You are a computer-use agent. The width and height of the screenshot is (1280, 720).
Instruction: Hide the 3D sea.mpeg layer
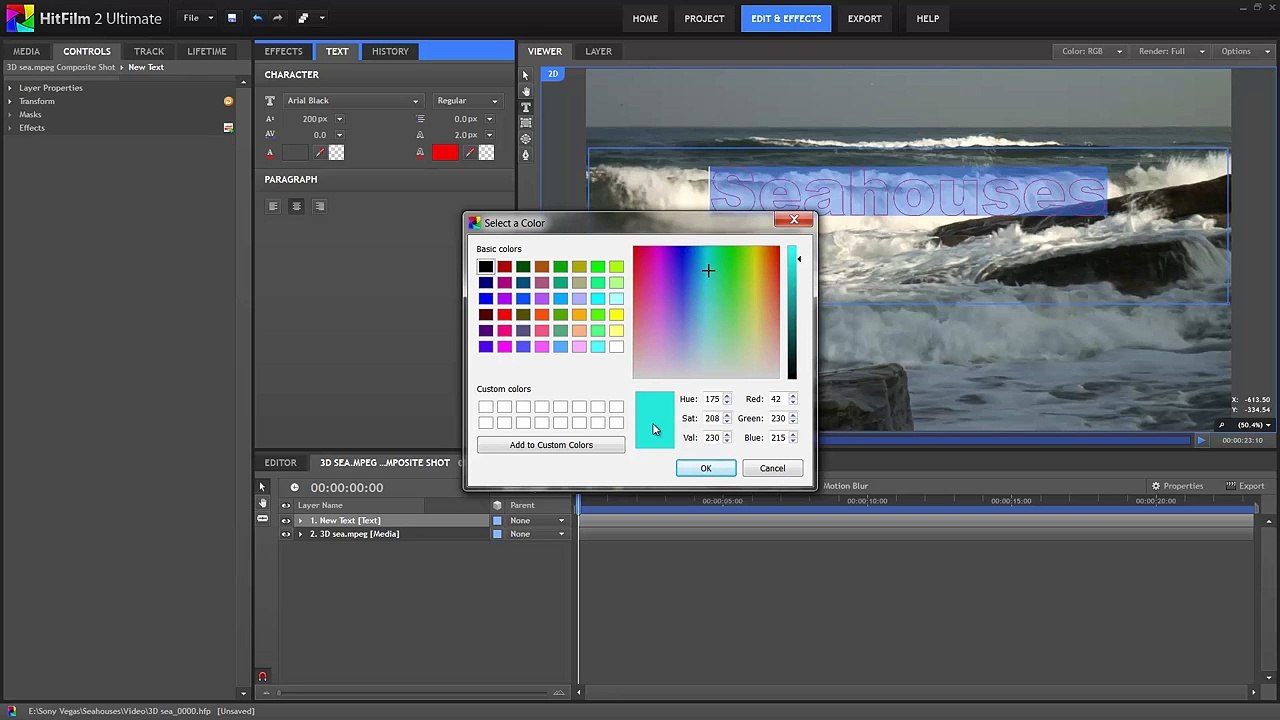(286, 534)
